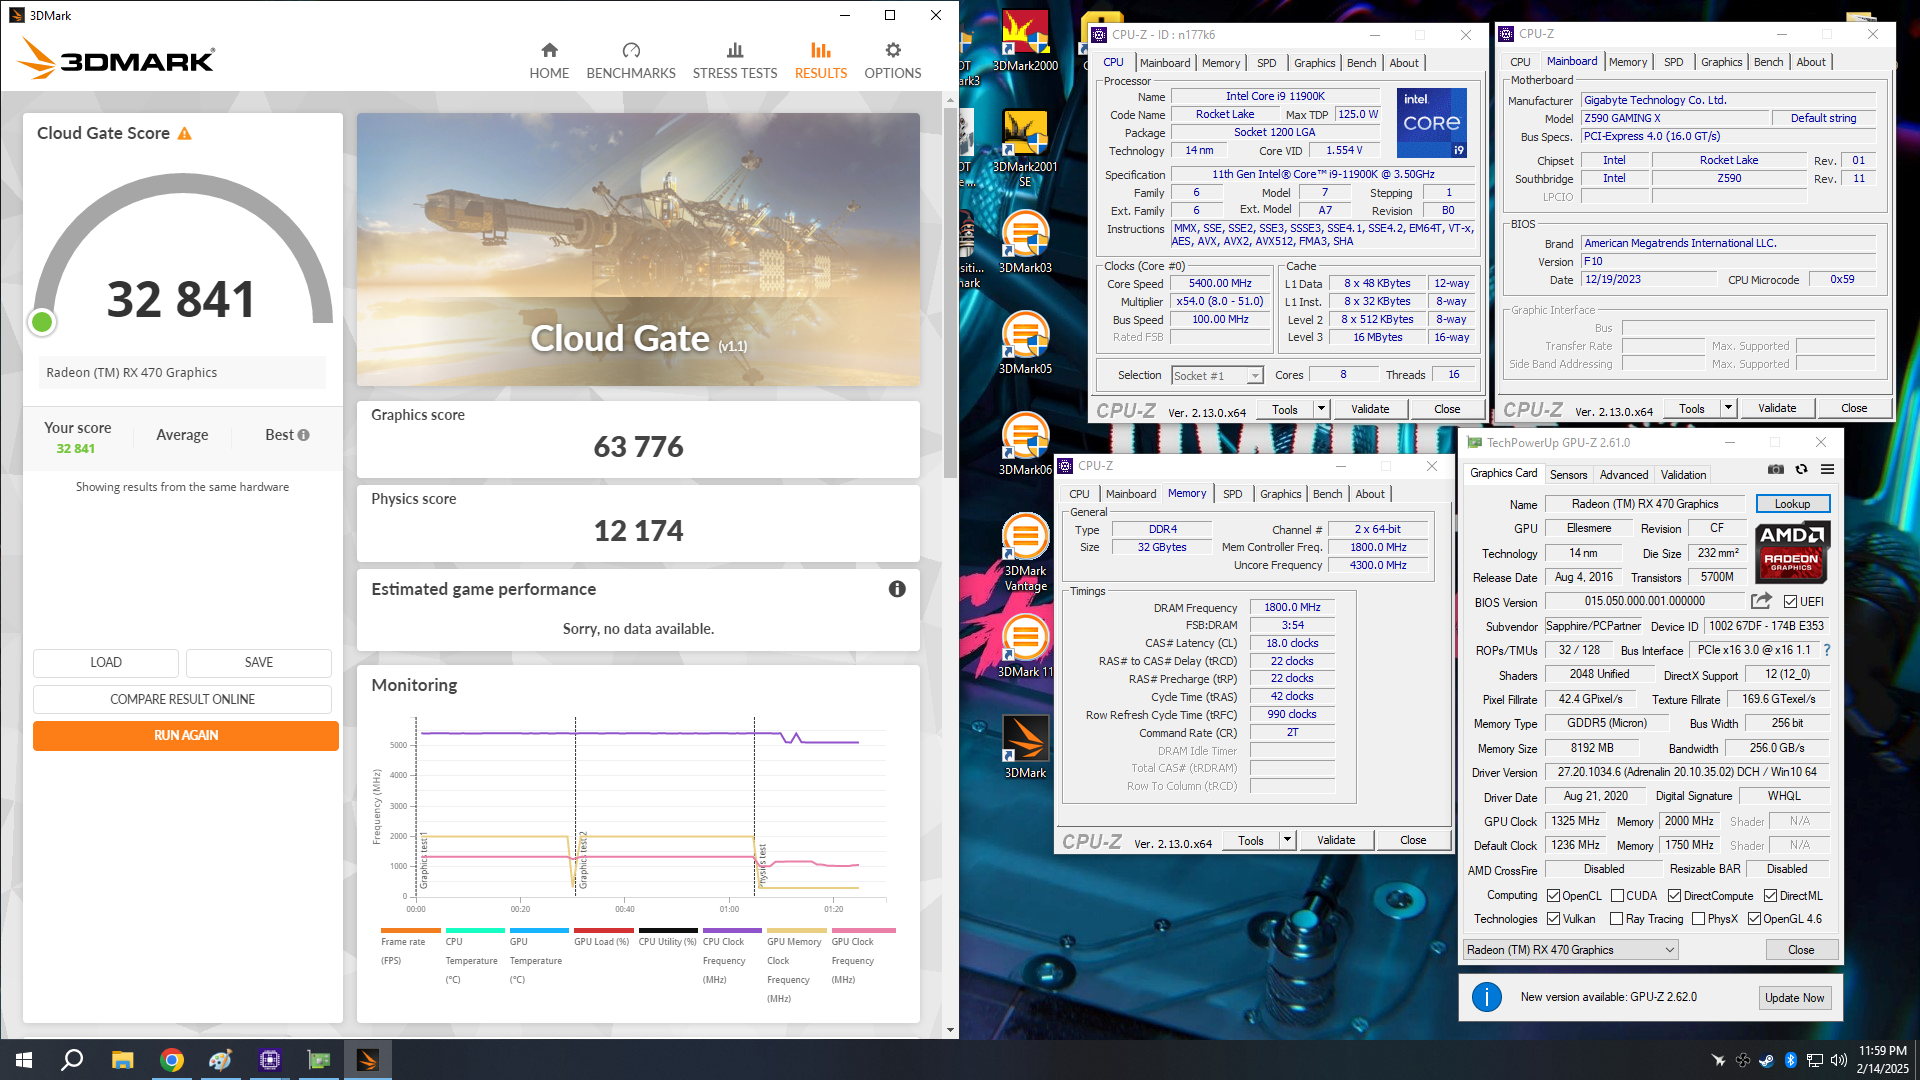The height and width of the screenshot is (1080, 1920).
Task: Open the 3DMark2000 desktop shortcut
Action: [1025, 42]
